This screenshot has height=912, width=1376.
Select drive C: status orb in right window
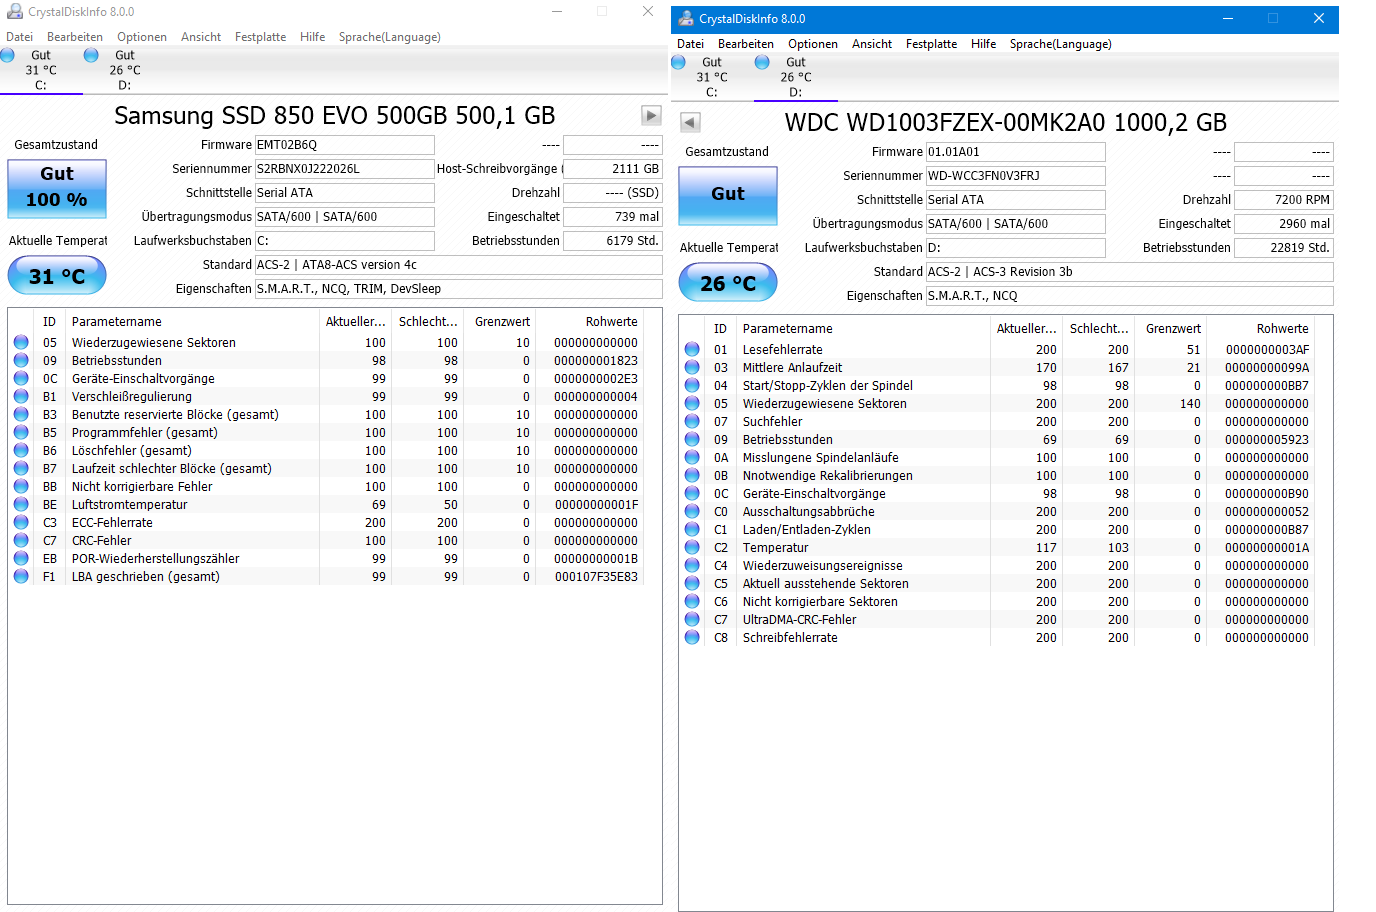pos(679,62)
